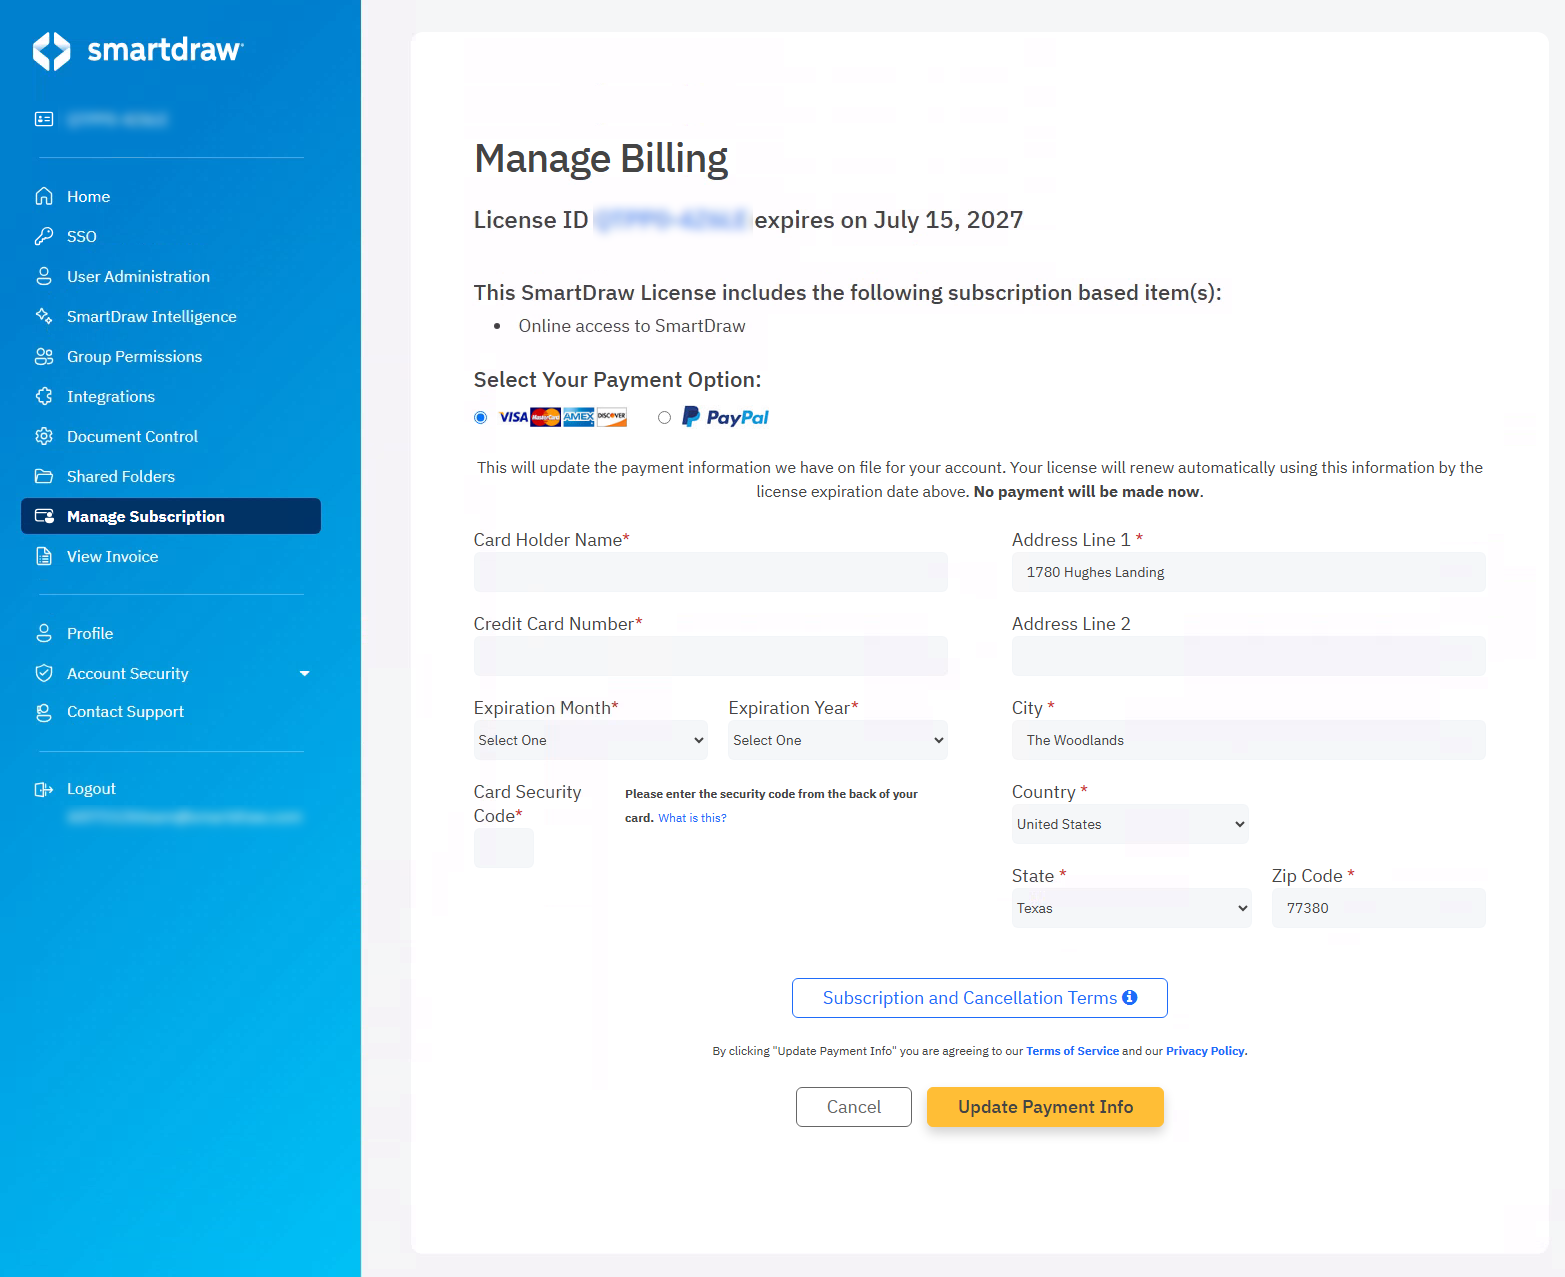
Task: Open the Privacy Policy link
Action: pos(1206,1051)
